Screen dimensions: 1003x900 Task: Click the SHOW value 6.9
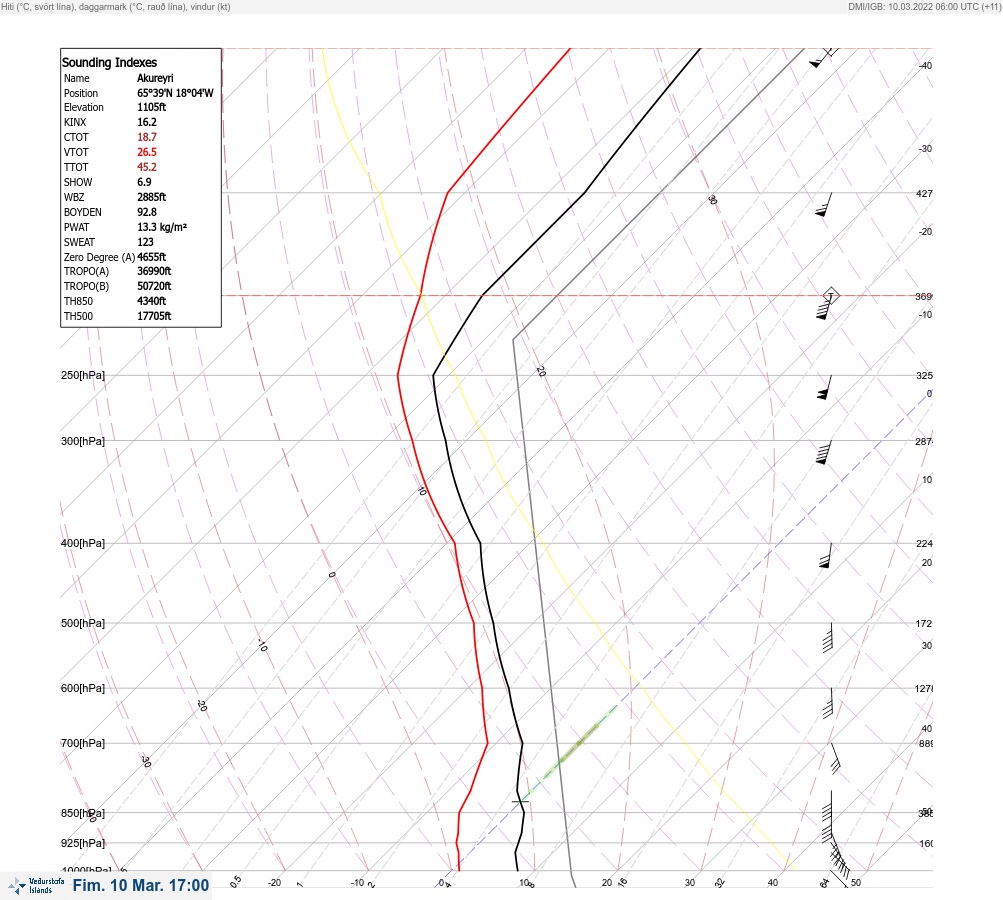point(145,182)
